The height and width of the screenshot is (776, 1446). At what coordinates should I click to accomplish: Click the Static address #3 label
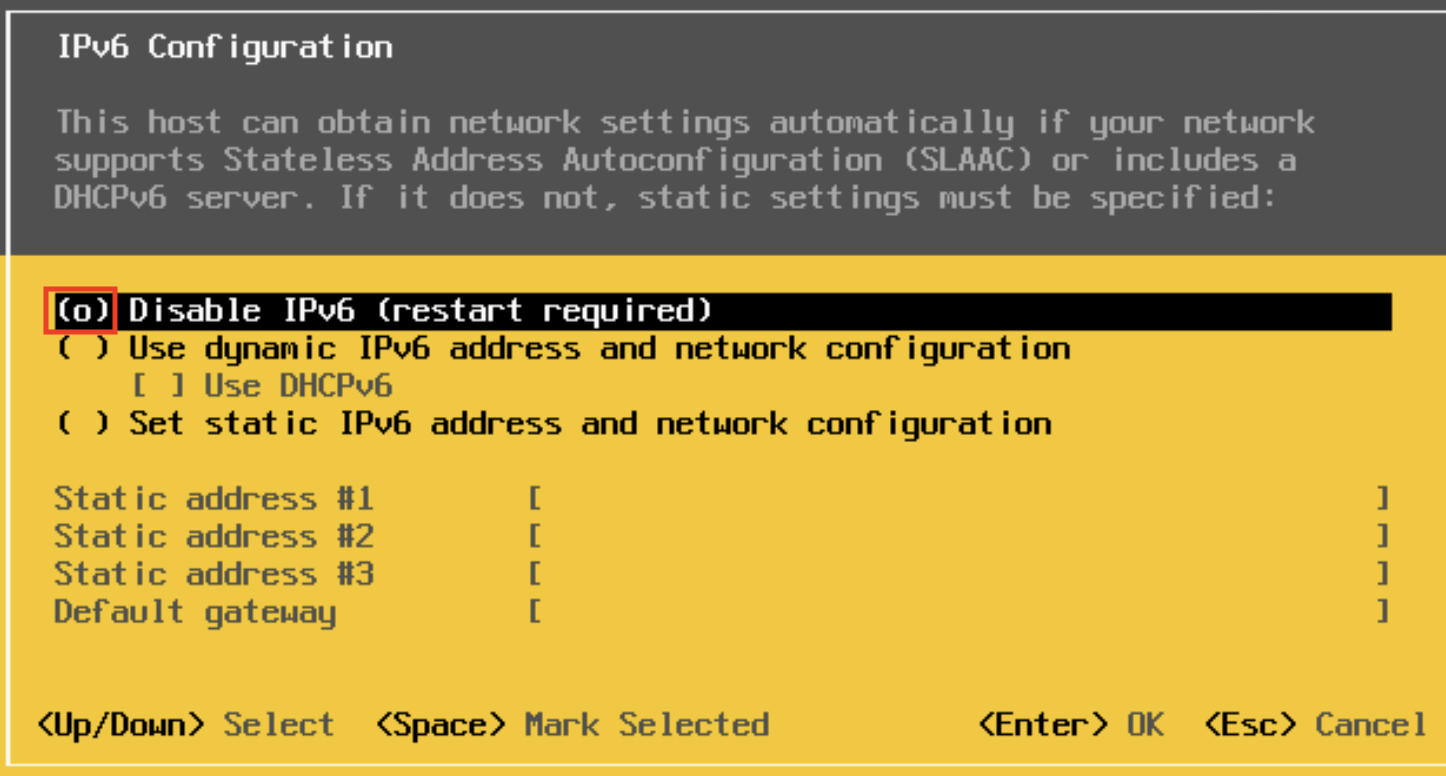click(214, 575)
